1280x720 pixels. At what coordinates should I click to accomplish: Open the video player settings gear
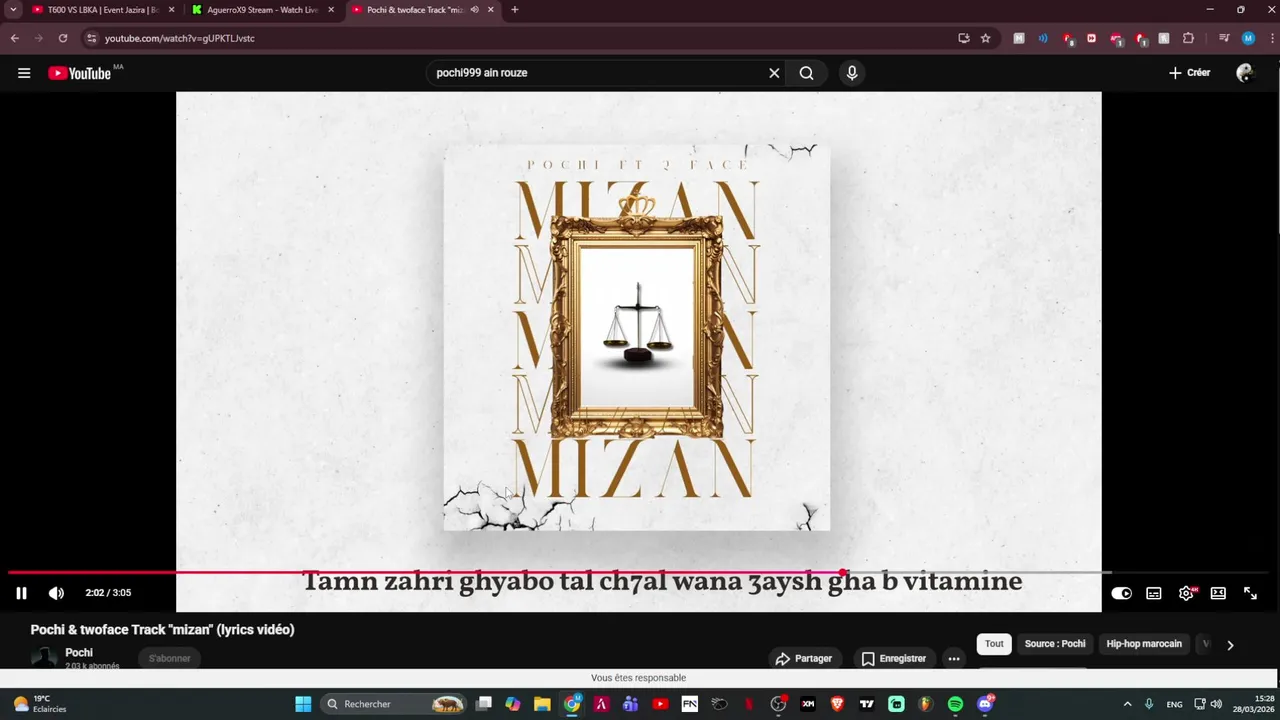coord(1186,593)
